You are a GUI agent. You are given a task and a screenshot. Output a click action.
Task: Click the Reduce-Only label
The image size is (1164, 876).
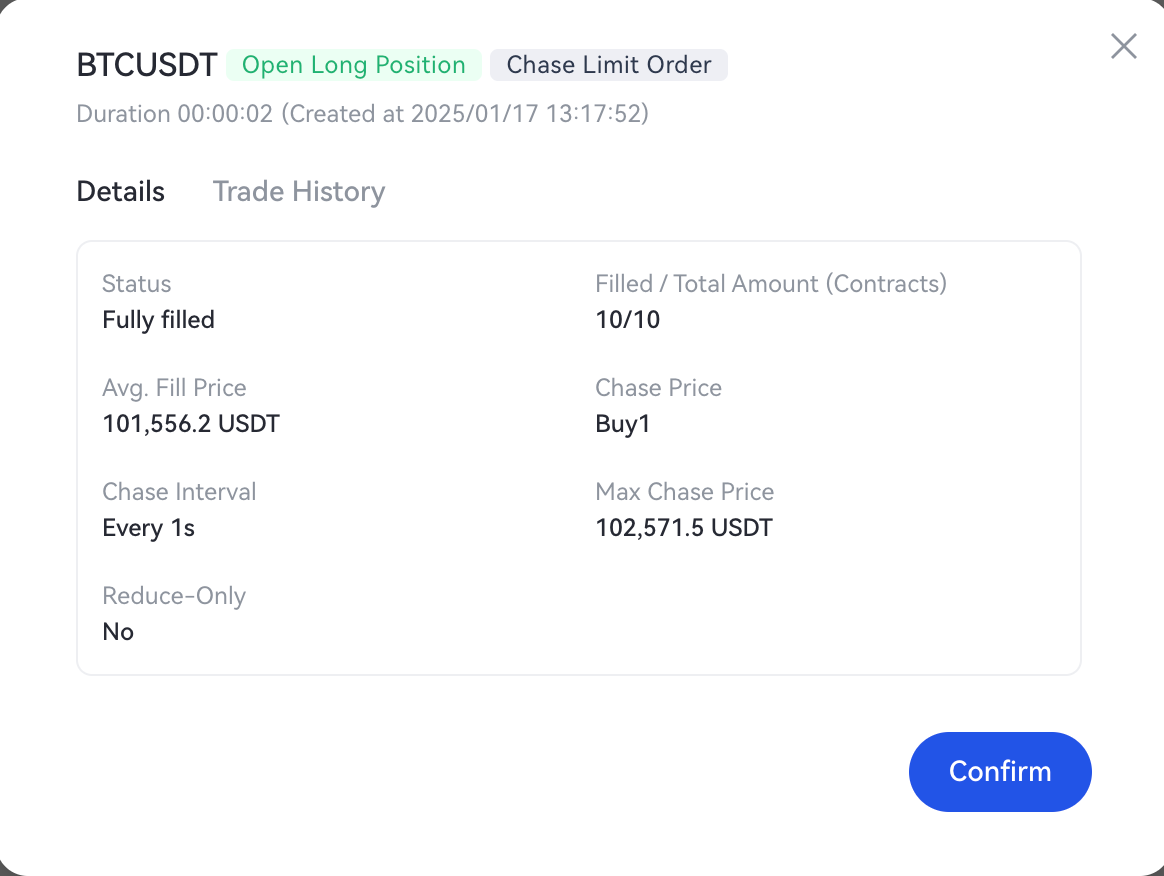[174, 596]
